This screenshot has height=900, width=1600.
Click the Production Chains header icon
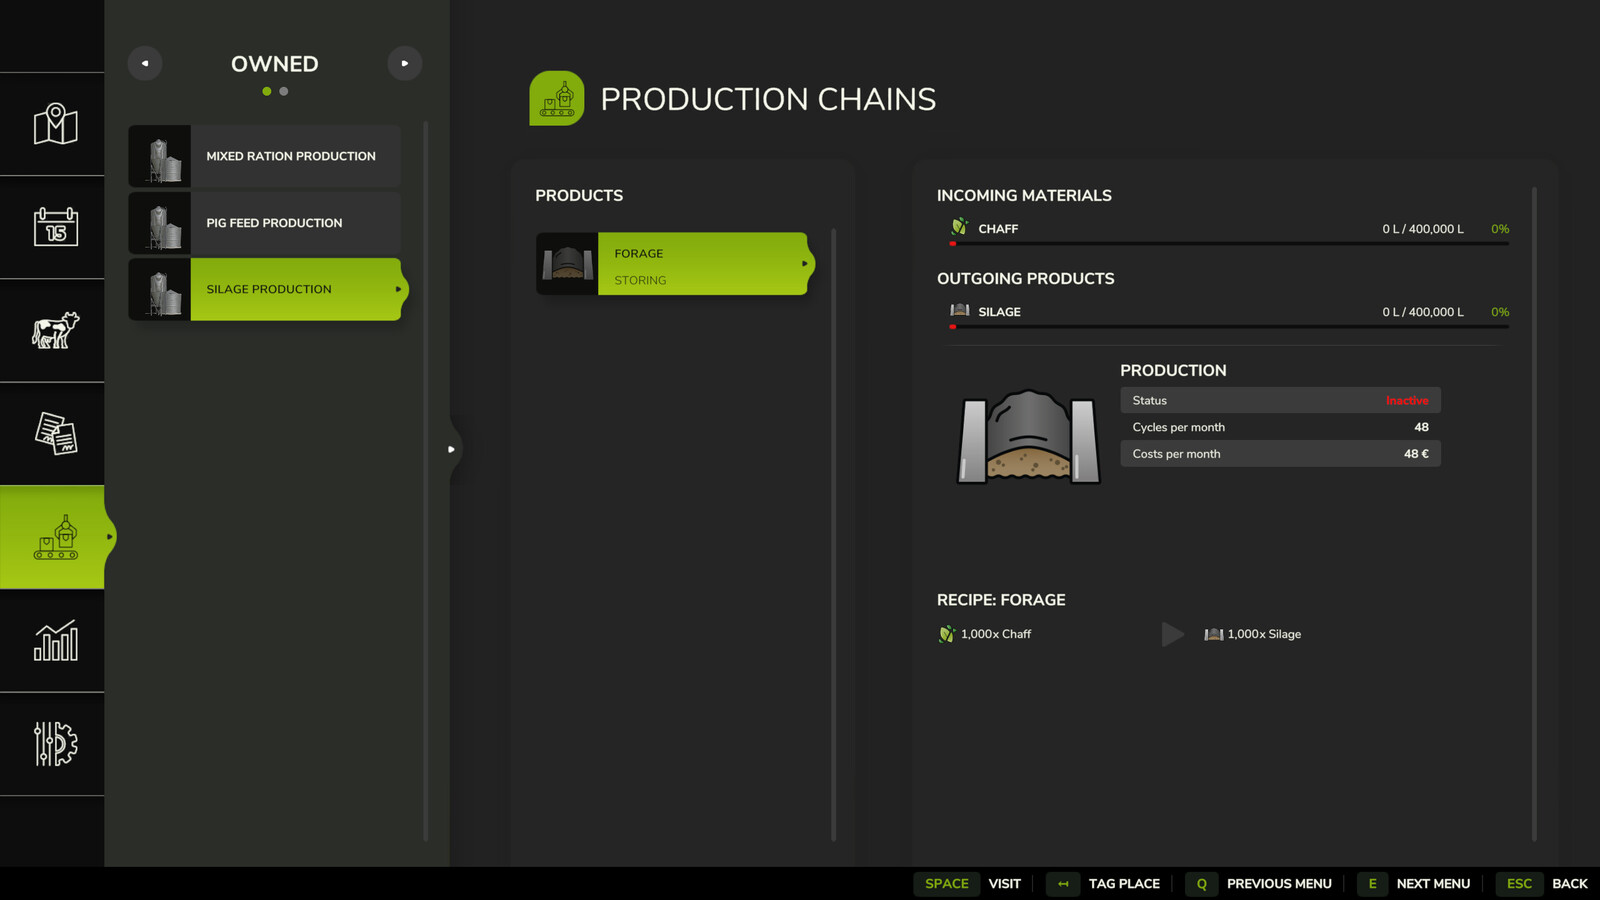(x=557, y=98)
